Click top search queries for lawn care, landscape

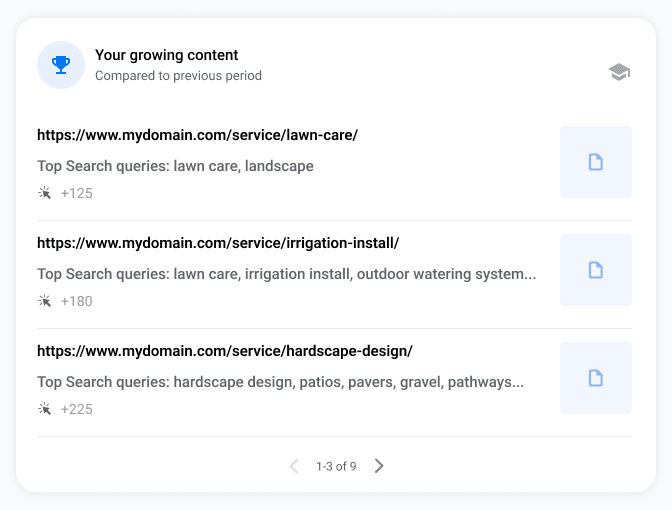175,166
